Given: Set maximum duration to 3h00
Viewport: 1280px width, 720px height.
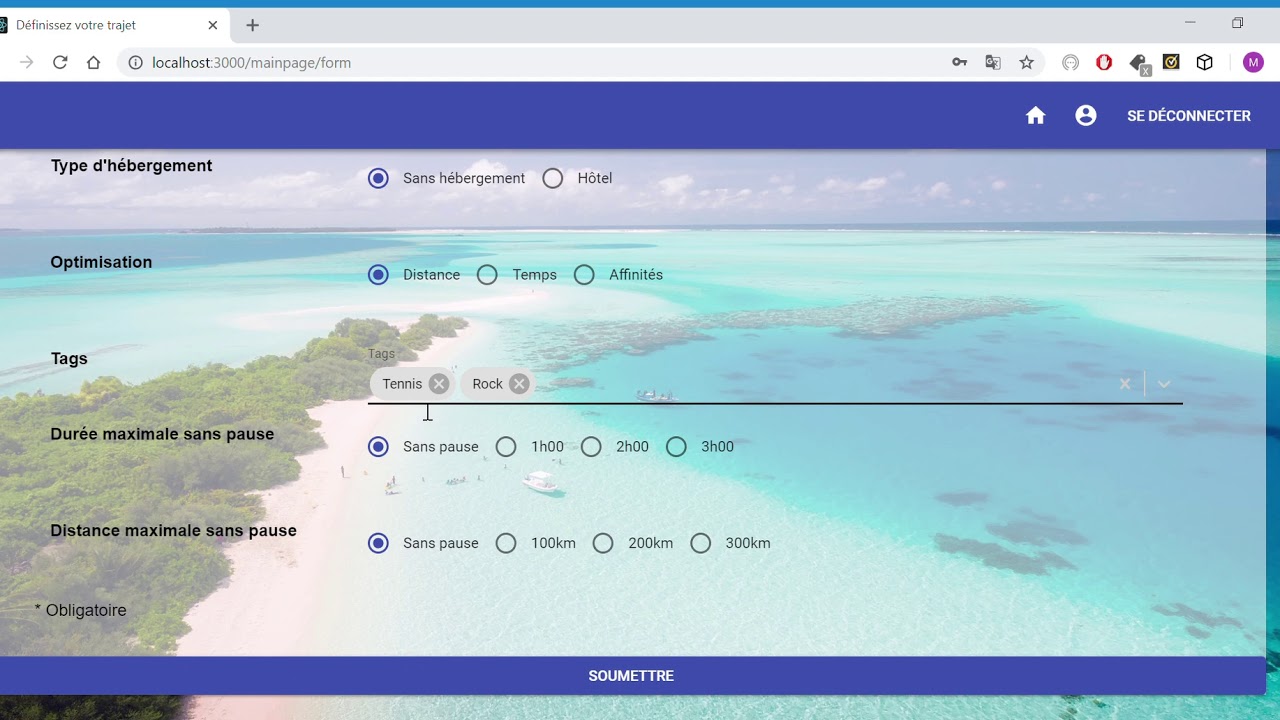Looking at the screenshot, I should (676, 447).
